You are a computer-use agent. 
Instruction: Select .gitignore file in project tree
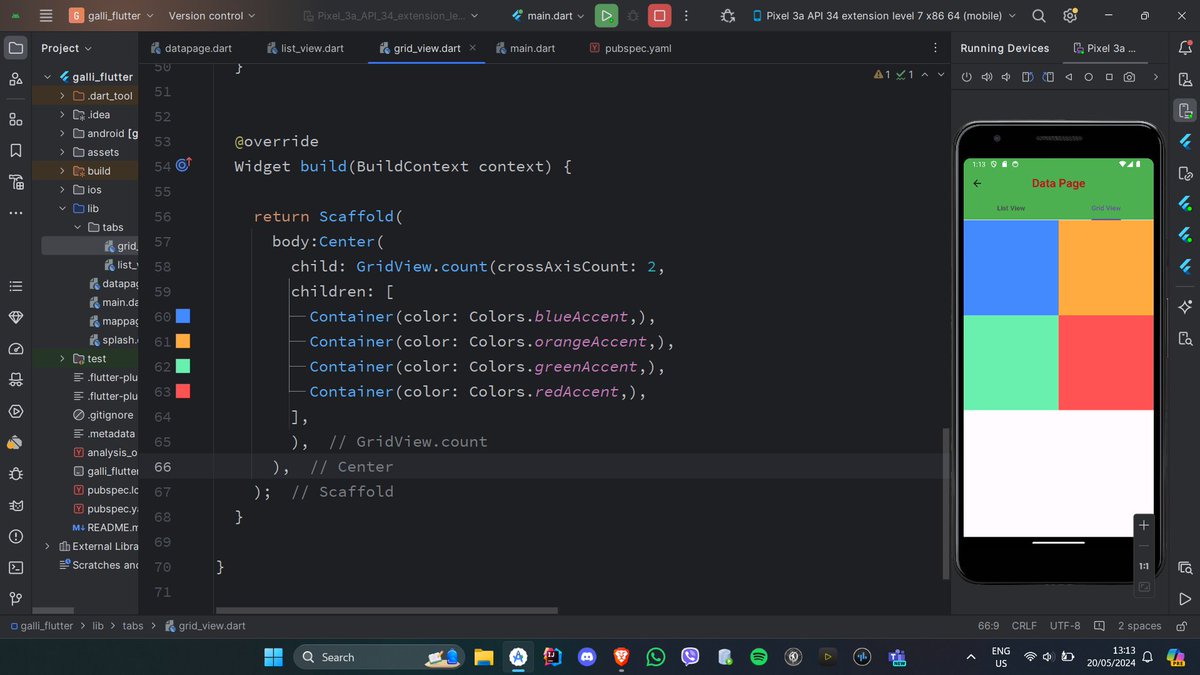click(x=103, y=415)
